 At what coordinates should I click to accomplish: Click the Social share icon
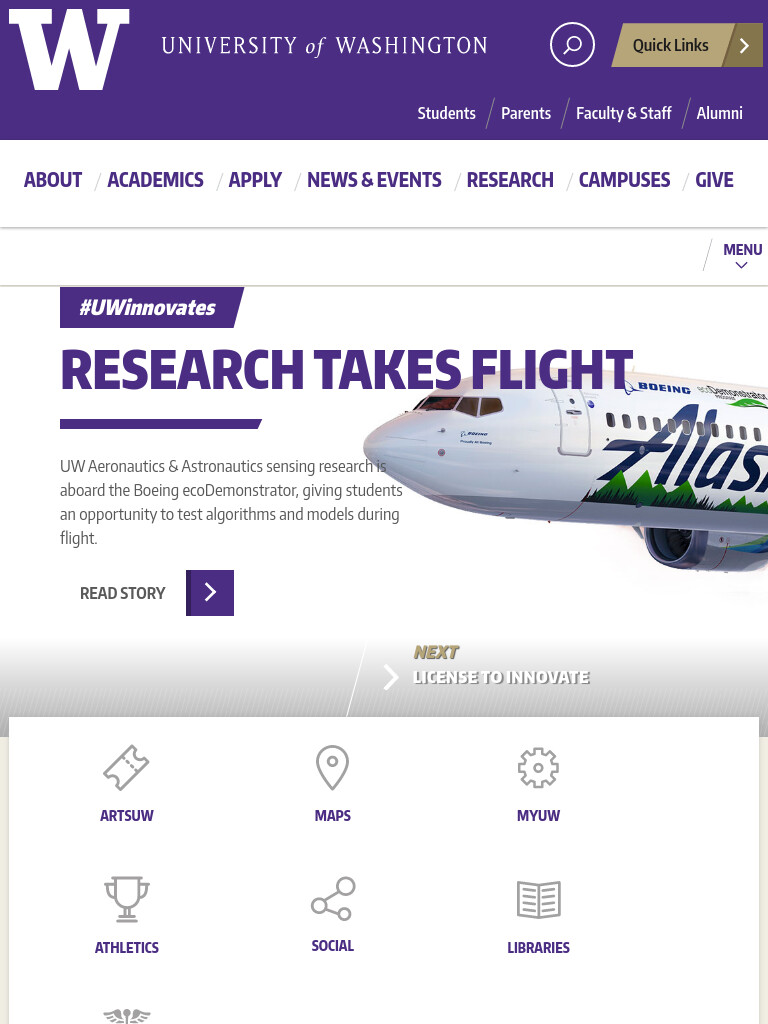[x=333, y=899]
